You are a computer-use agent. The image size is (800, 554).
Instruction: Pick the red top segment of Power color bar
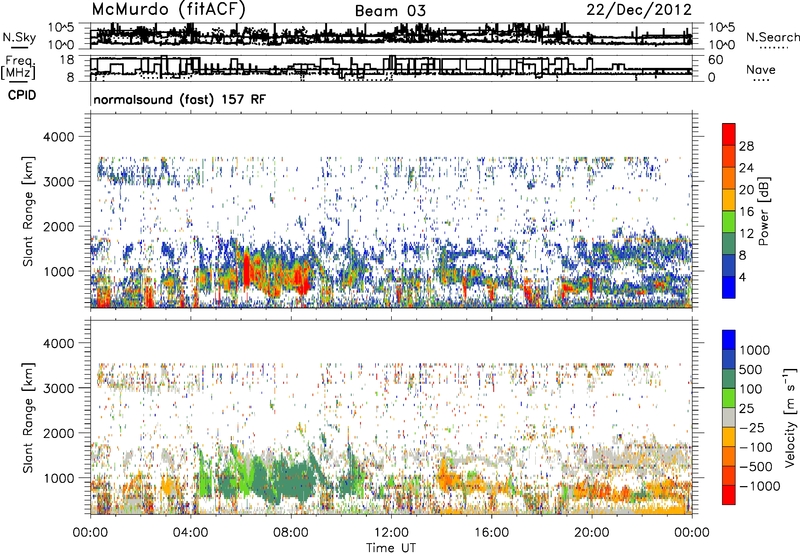tap(729, 134)
